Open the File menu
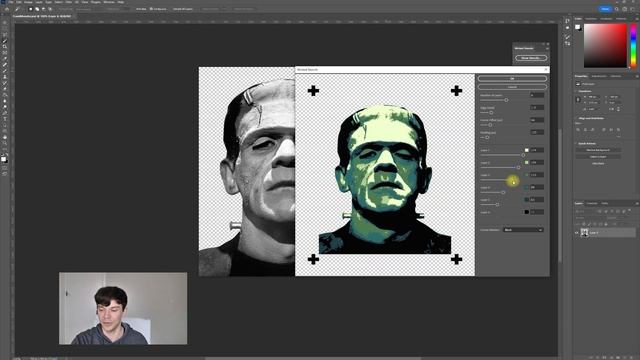The width and height of the screenshot is (640, 360). coord(11,2)
